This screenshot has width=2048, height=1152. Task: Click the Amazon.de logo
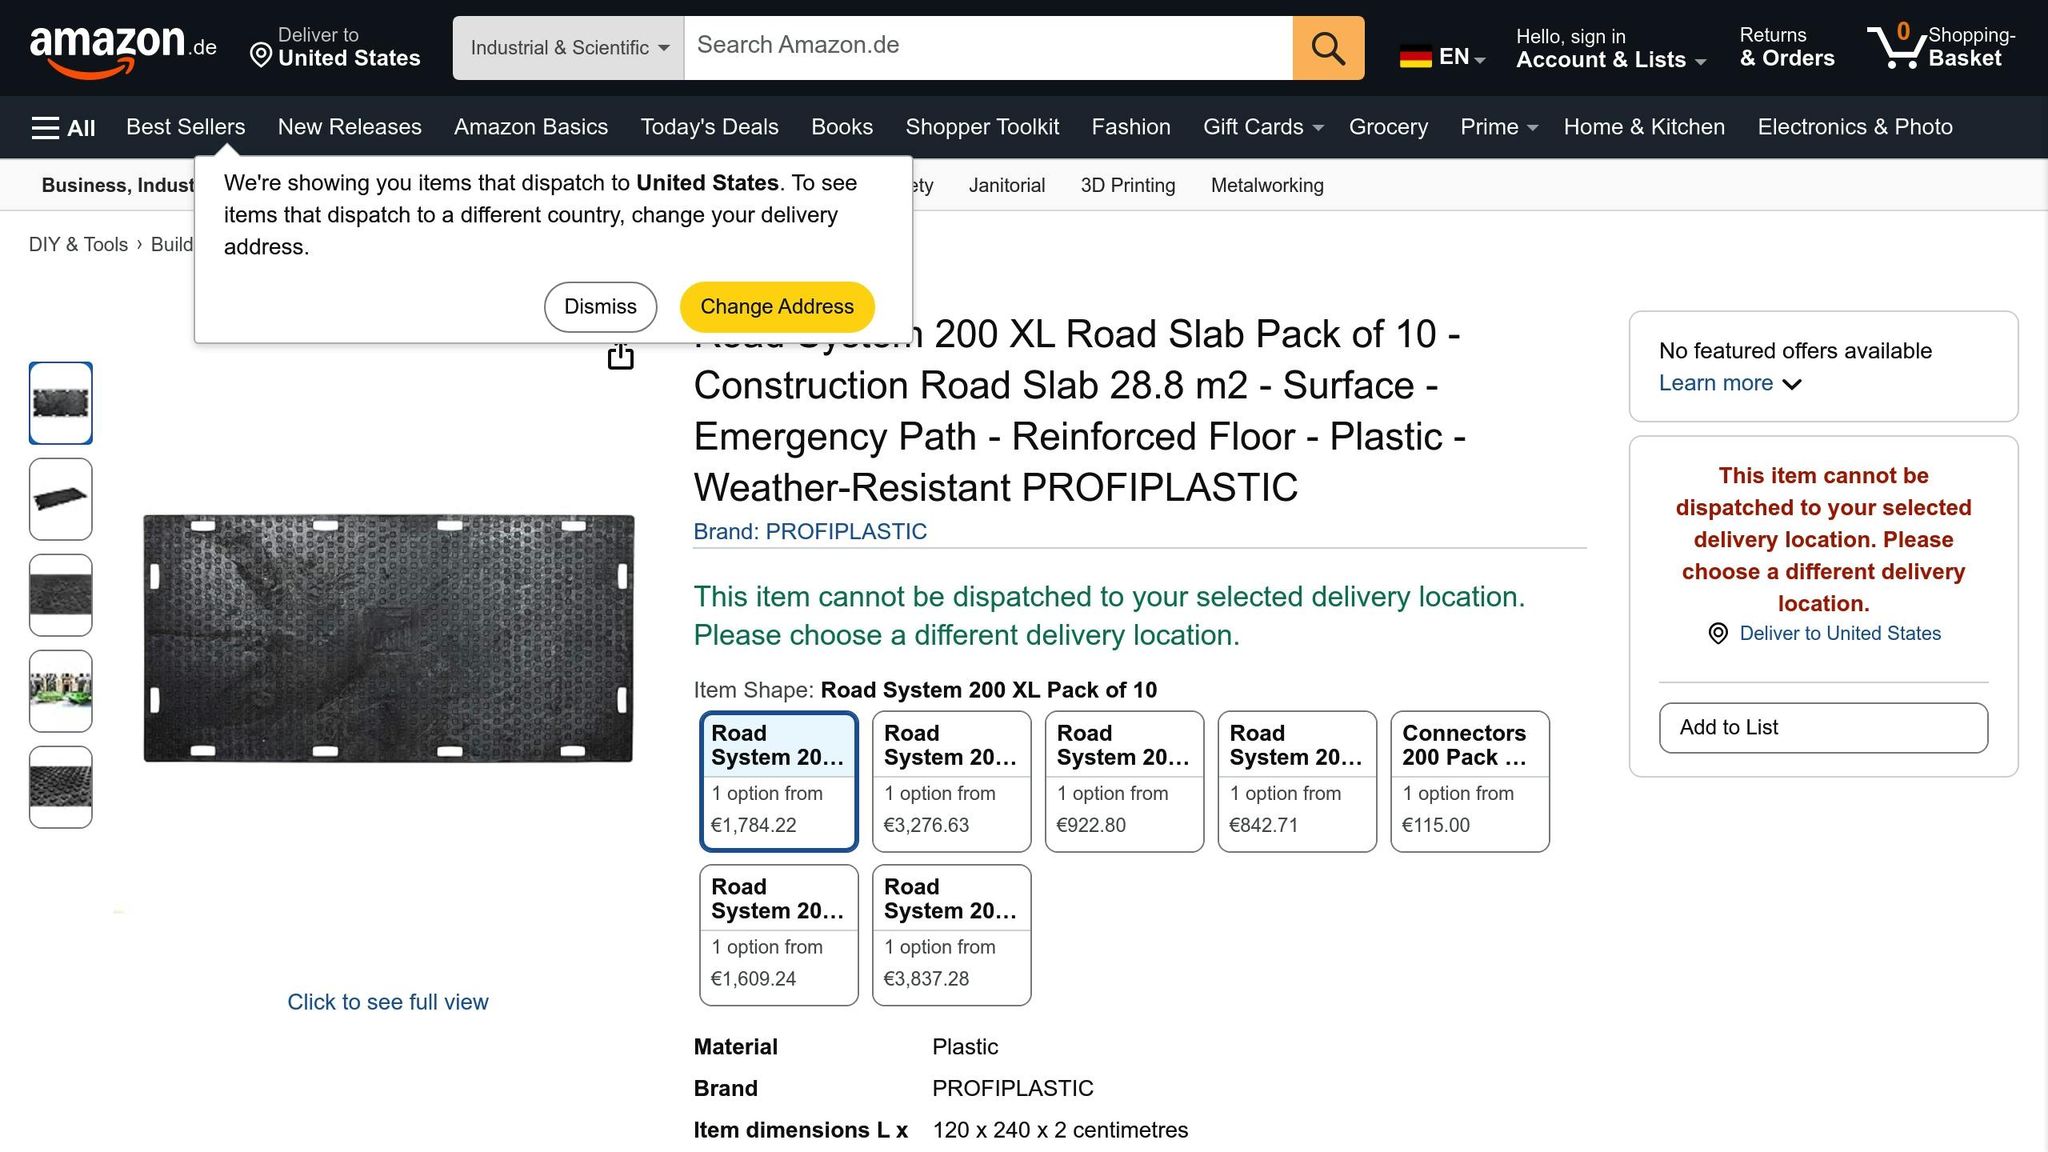(x=123, y=48)
